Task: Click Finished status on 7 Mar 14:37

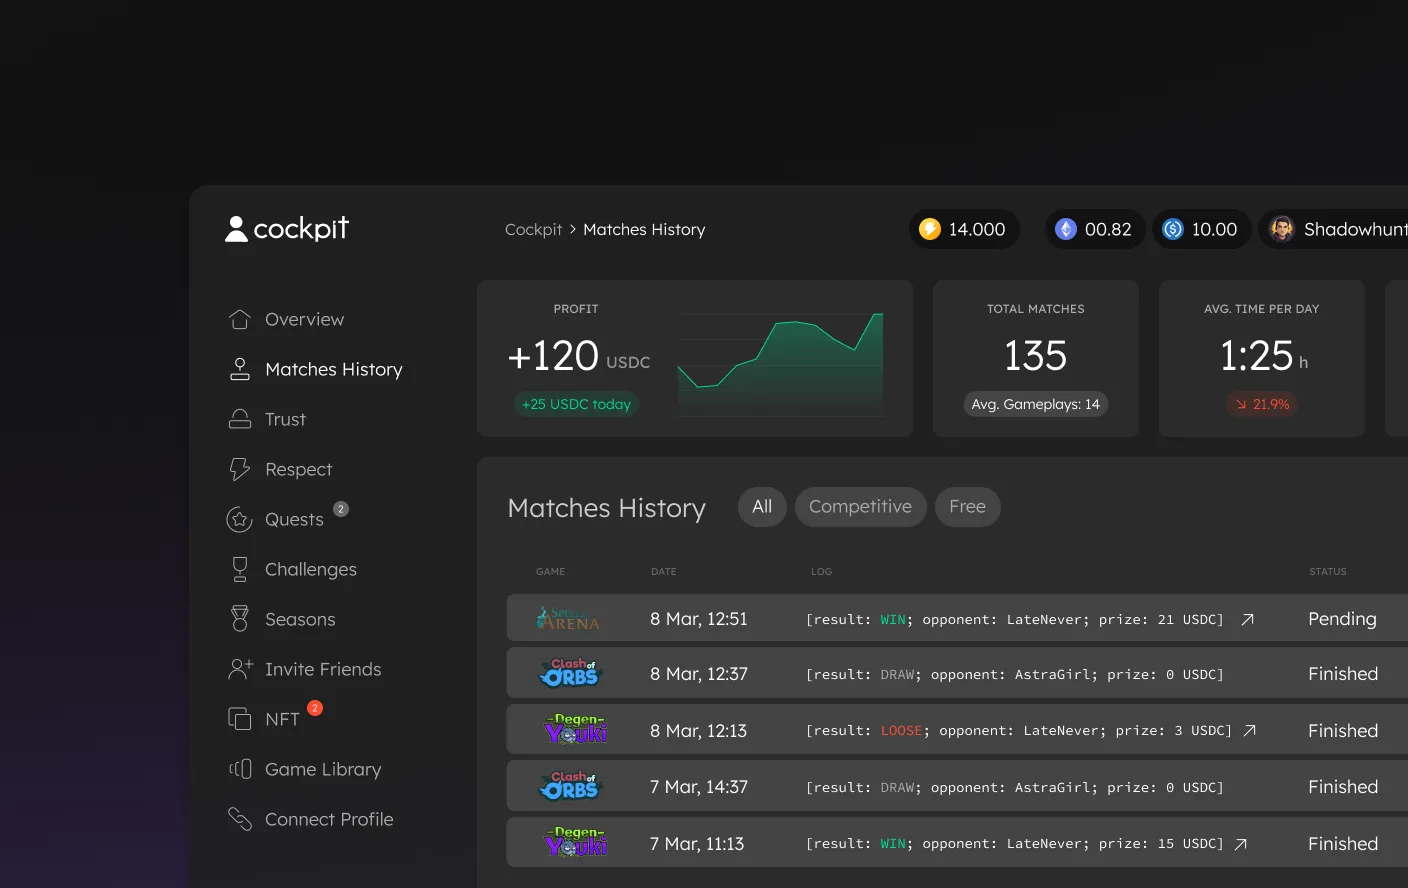Action: 1343,787
